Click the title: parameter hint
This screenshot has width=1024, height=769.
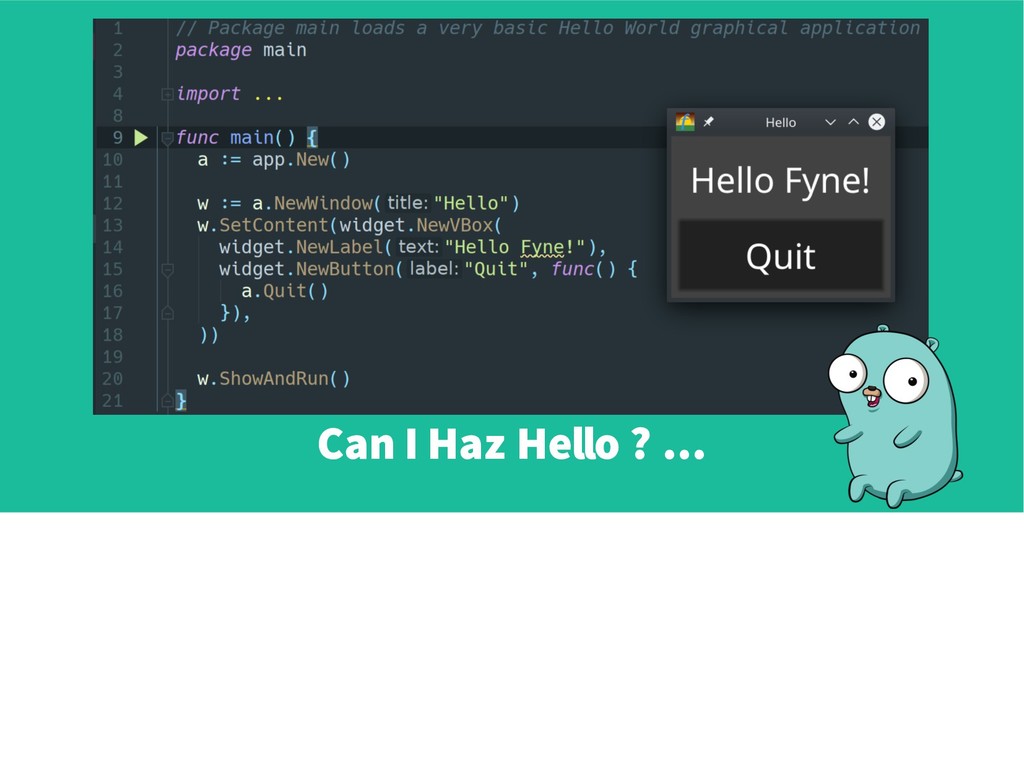coord(408,204)
